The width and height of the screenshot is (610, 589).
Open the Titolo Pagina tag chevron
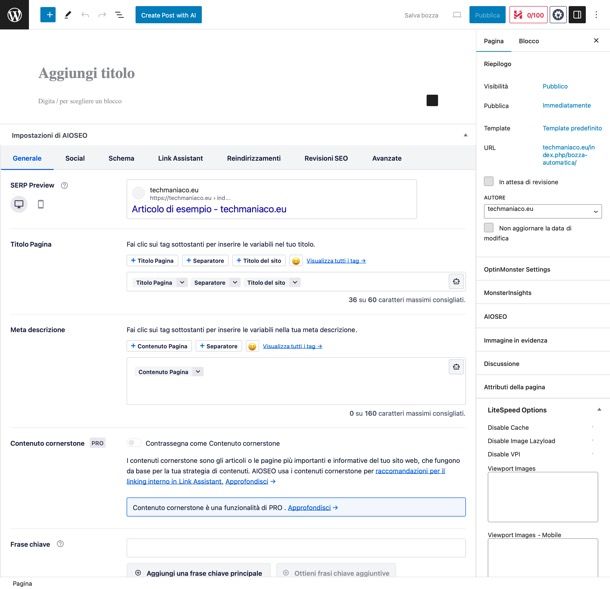(x=182, y=282)
